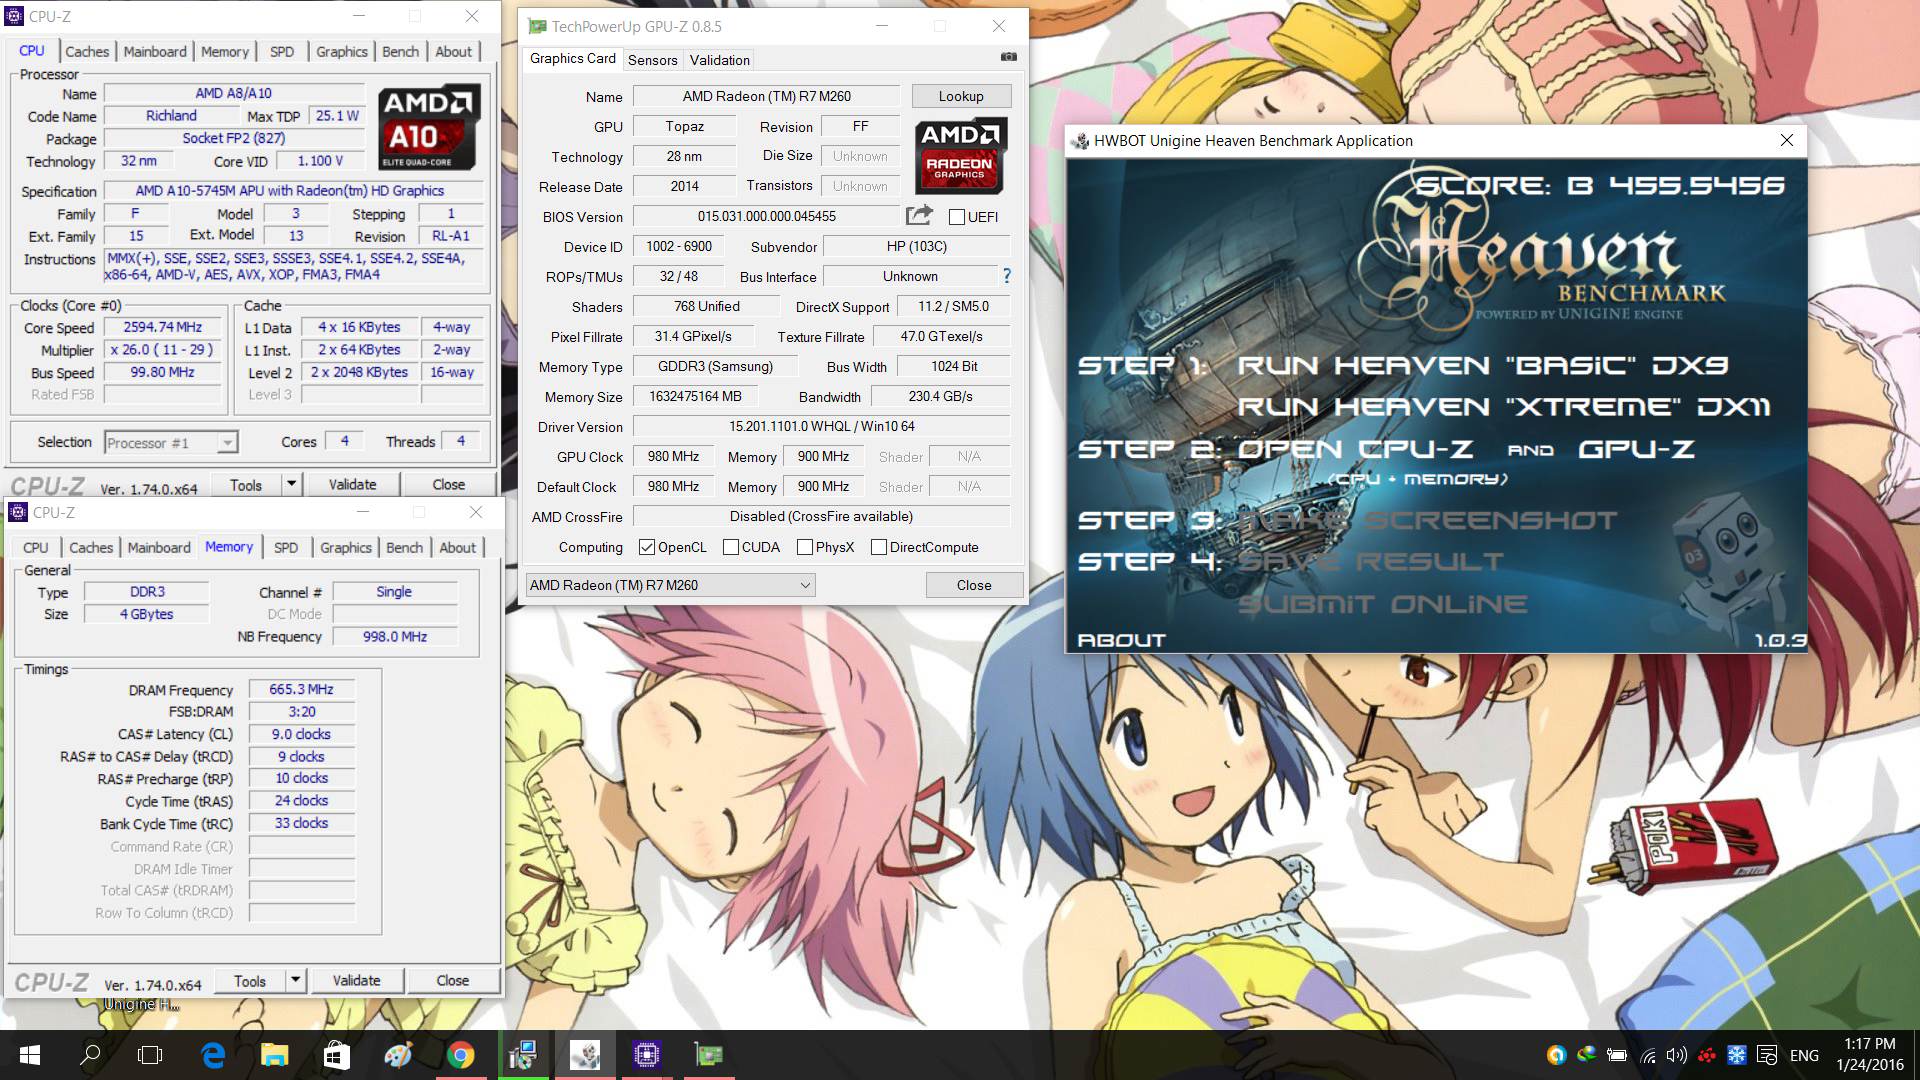
Task: Open the AMD Radeon R7 M260 GPU dropdown
Action: point(671,585)
